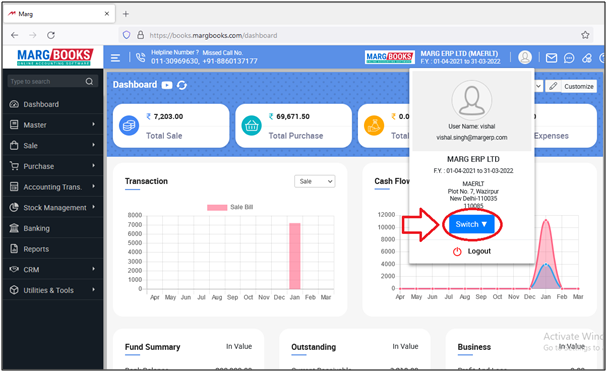This screenshot has height=372, width=608.
Task: Click the Type to search field
Action: click(x=52, y=81)
